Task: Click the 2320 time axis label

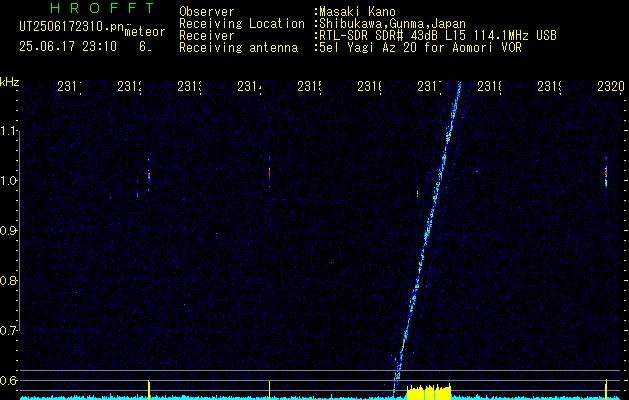Action: click(611, 86)
